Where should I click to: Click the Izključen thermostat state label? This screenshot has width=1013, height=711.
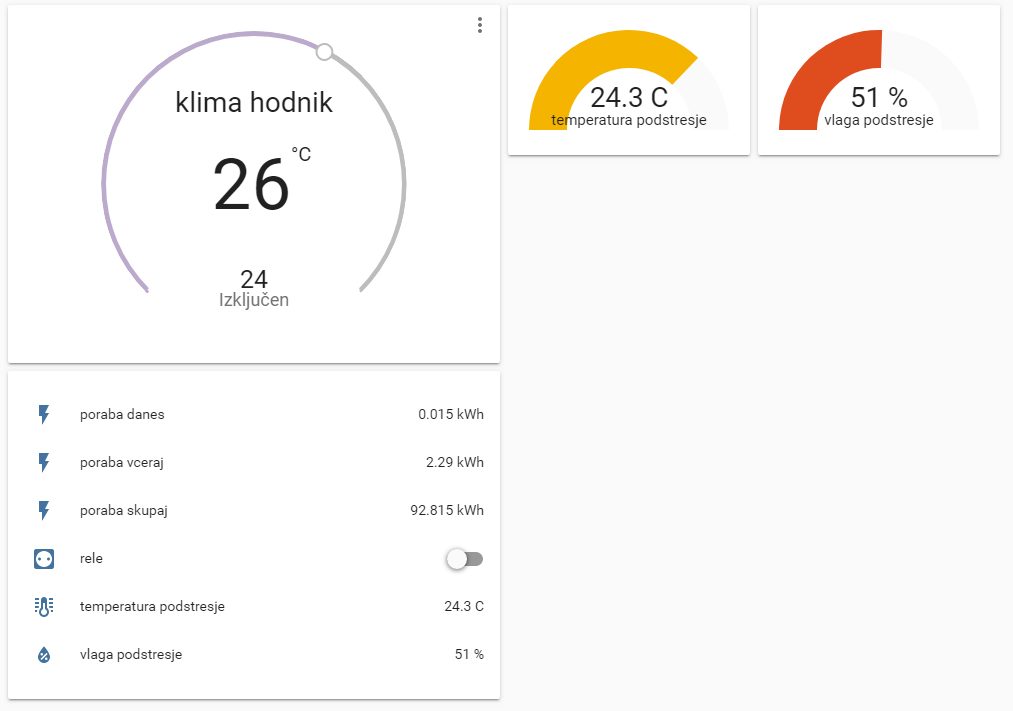pos(254,300)
